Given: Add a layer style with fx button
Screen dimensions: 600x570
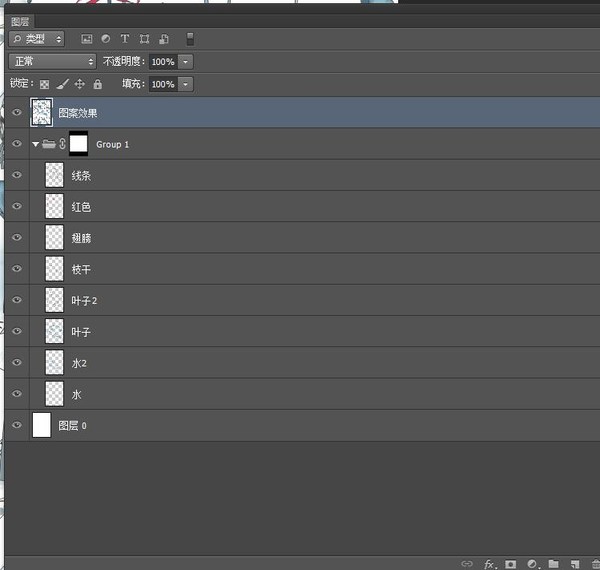Looking at the screenshot, I should point(489,564).
